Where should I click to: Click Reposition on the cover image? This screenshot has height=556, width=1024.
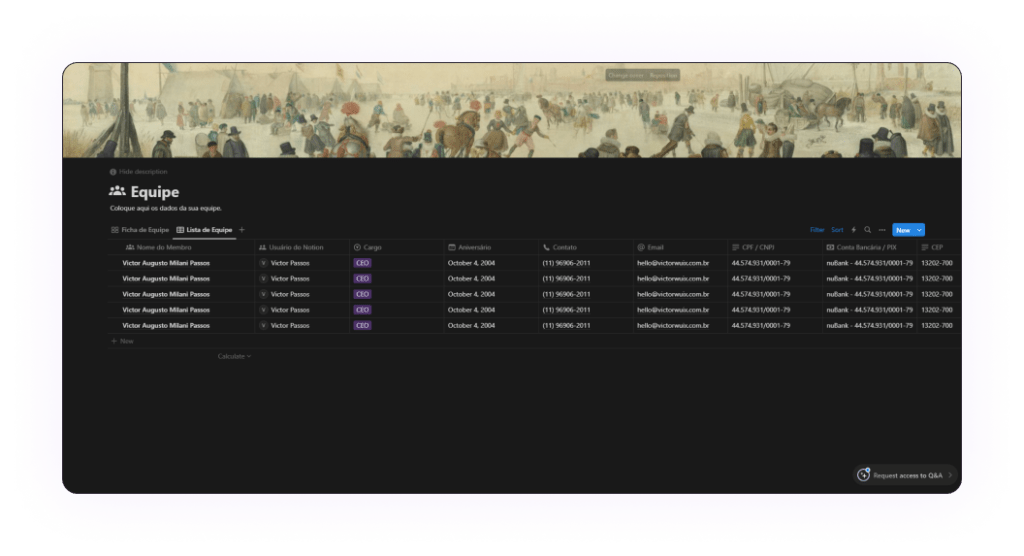[x=664, y=75]
